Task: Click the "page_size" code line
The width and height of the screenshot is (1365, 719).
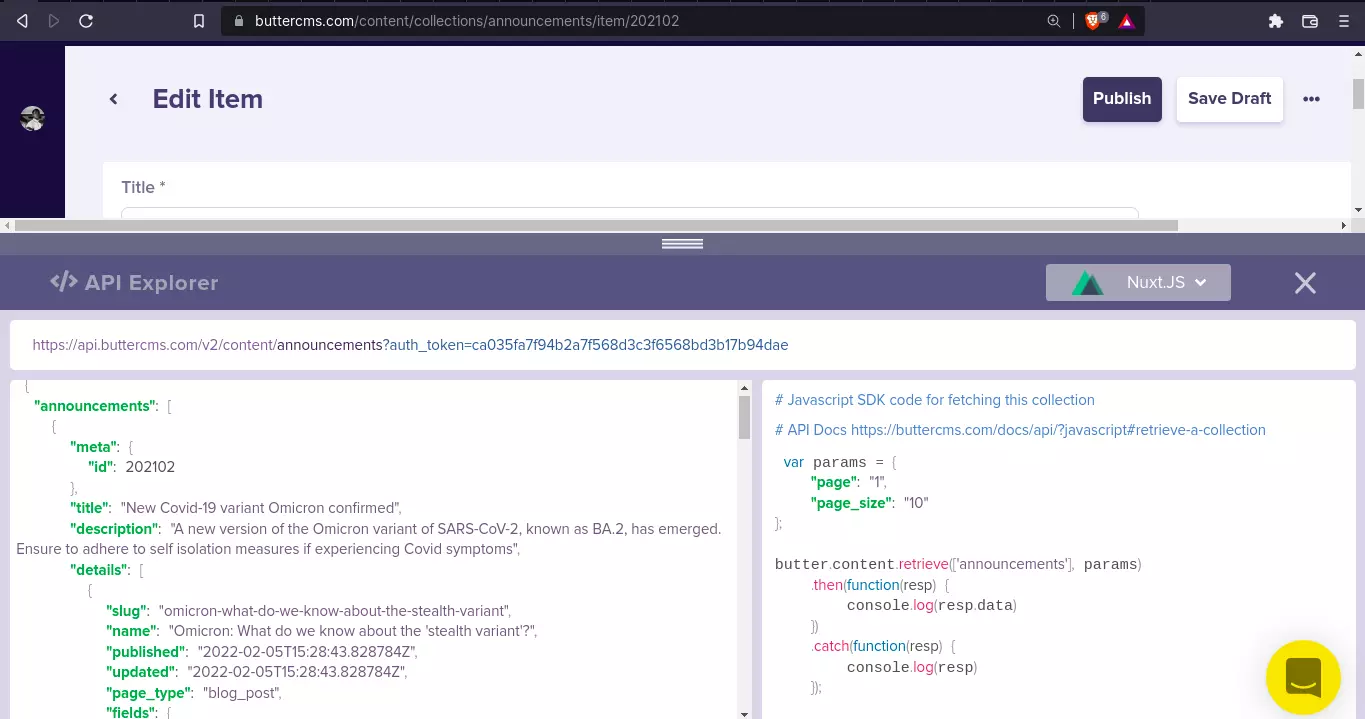Action: point(869,503)
